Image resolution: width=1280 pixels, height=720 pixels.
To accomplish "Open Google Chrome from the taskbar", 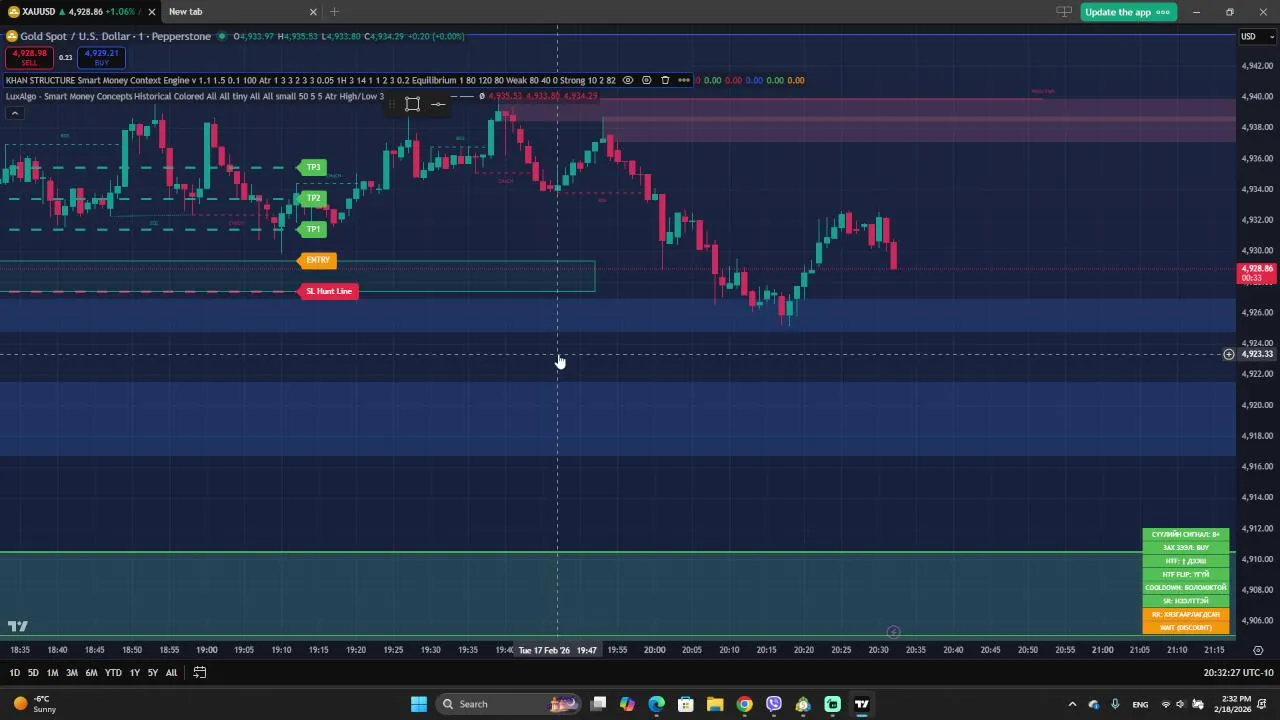I will (x=744, y=704).
